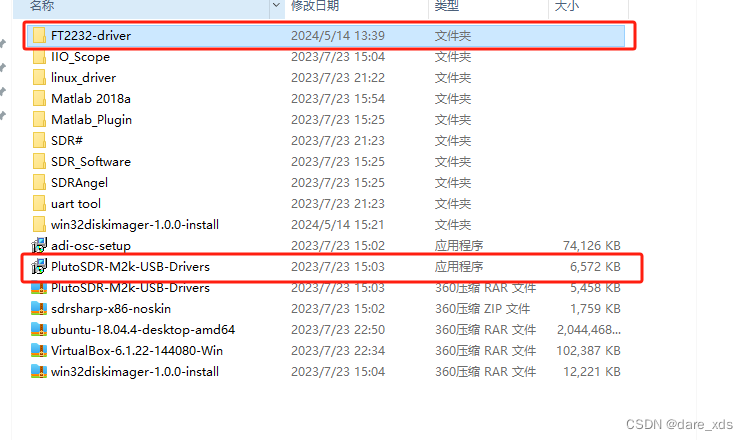This screenshot has height=440, width=748.
Task: Open the 名称 column header dropdown arrow
Action: point(276,5)
